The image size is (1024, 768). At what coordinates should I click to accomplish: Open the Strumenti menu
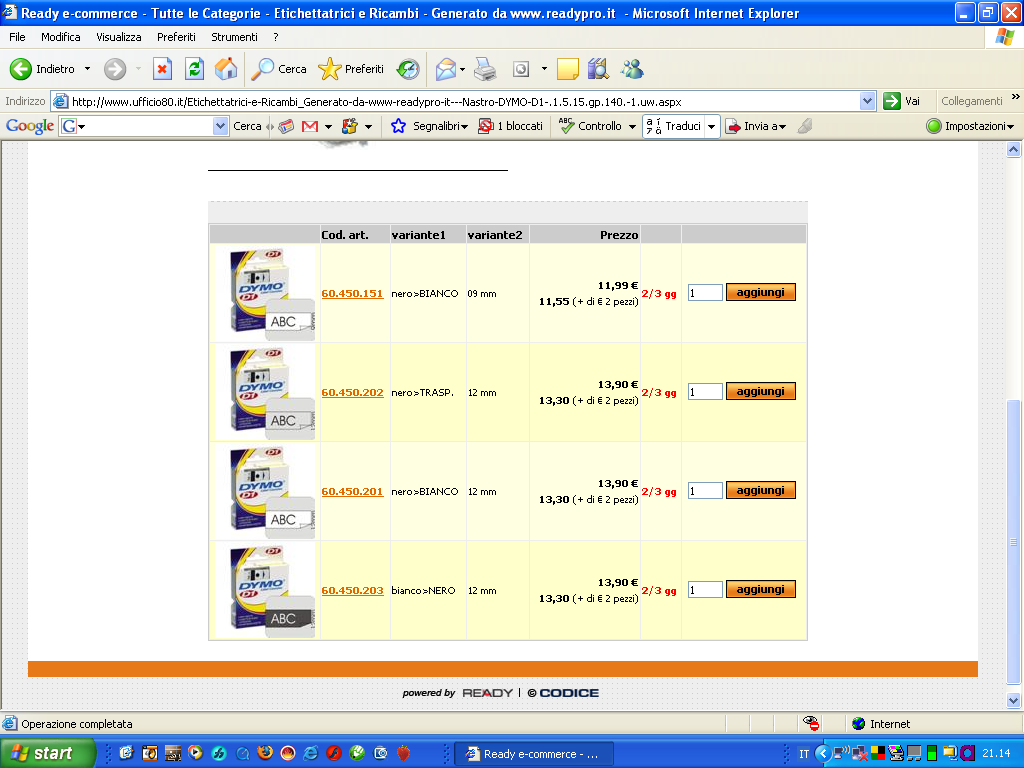click(234, 37)
